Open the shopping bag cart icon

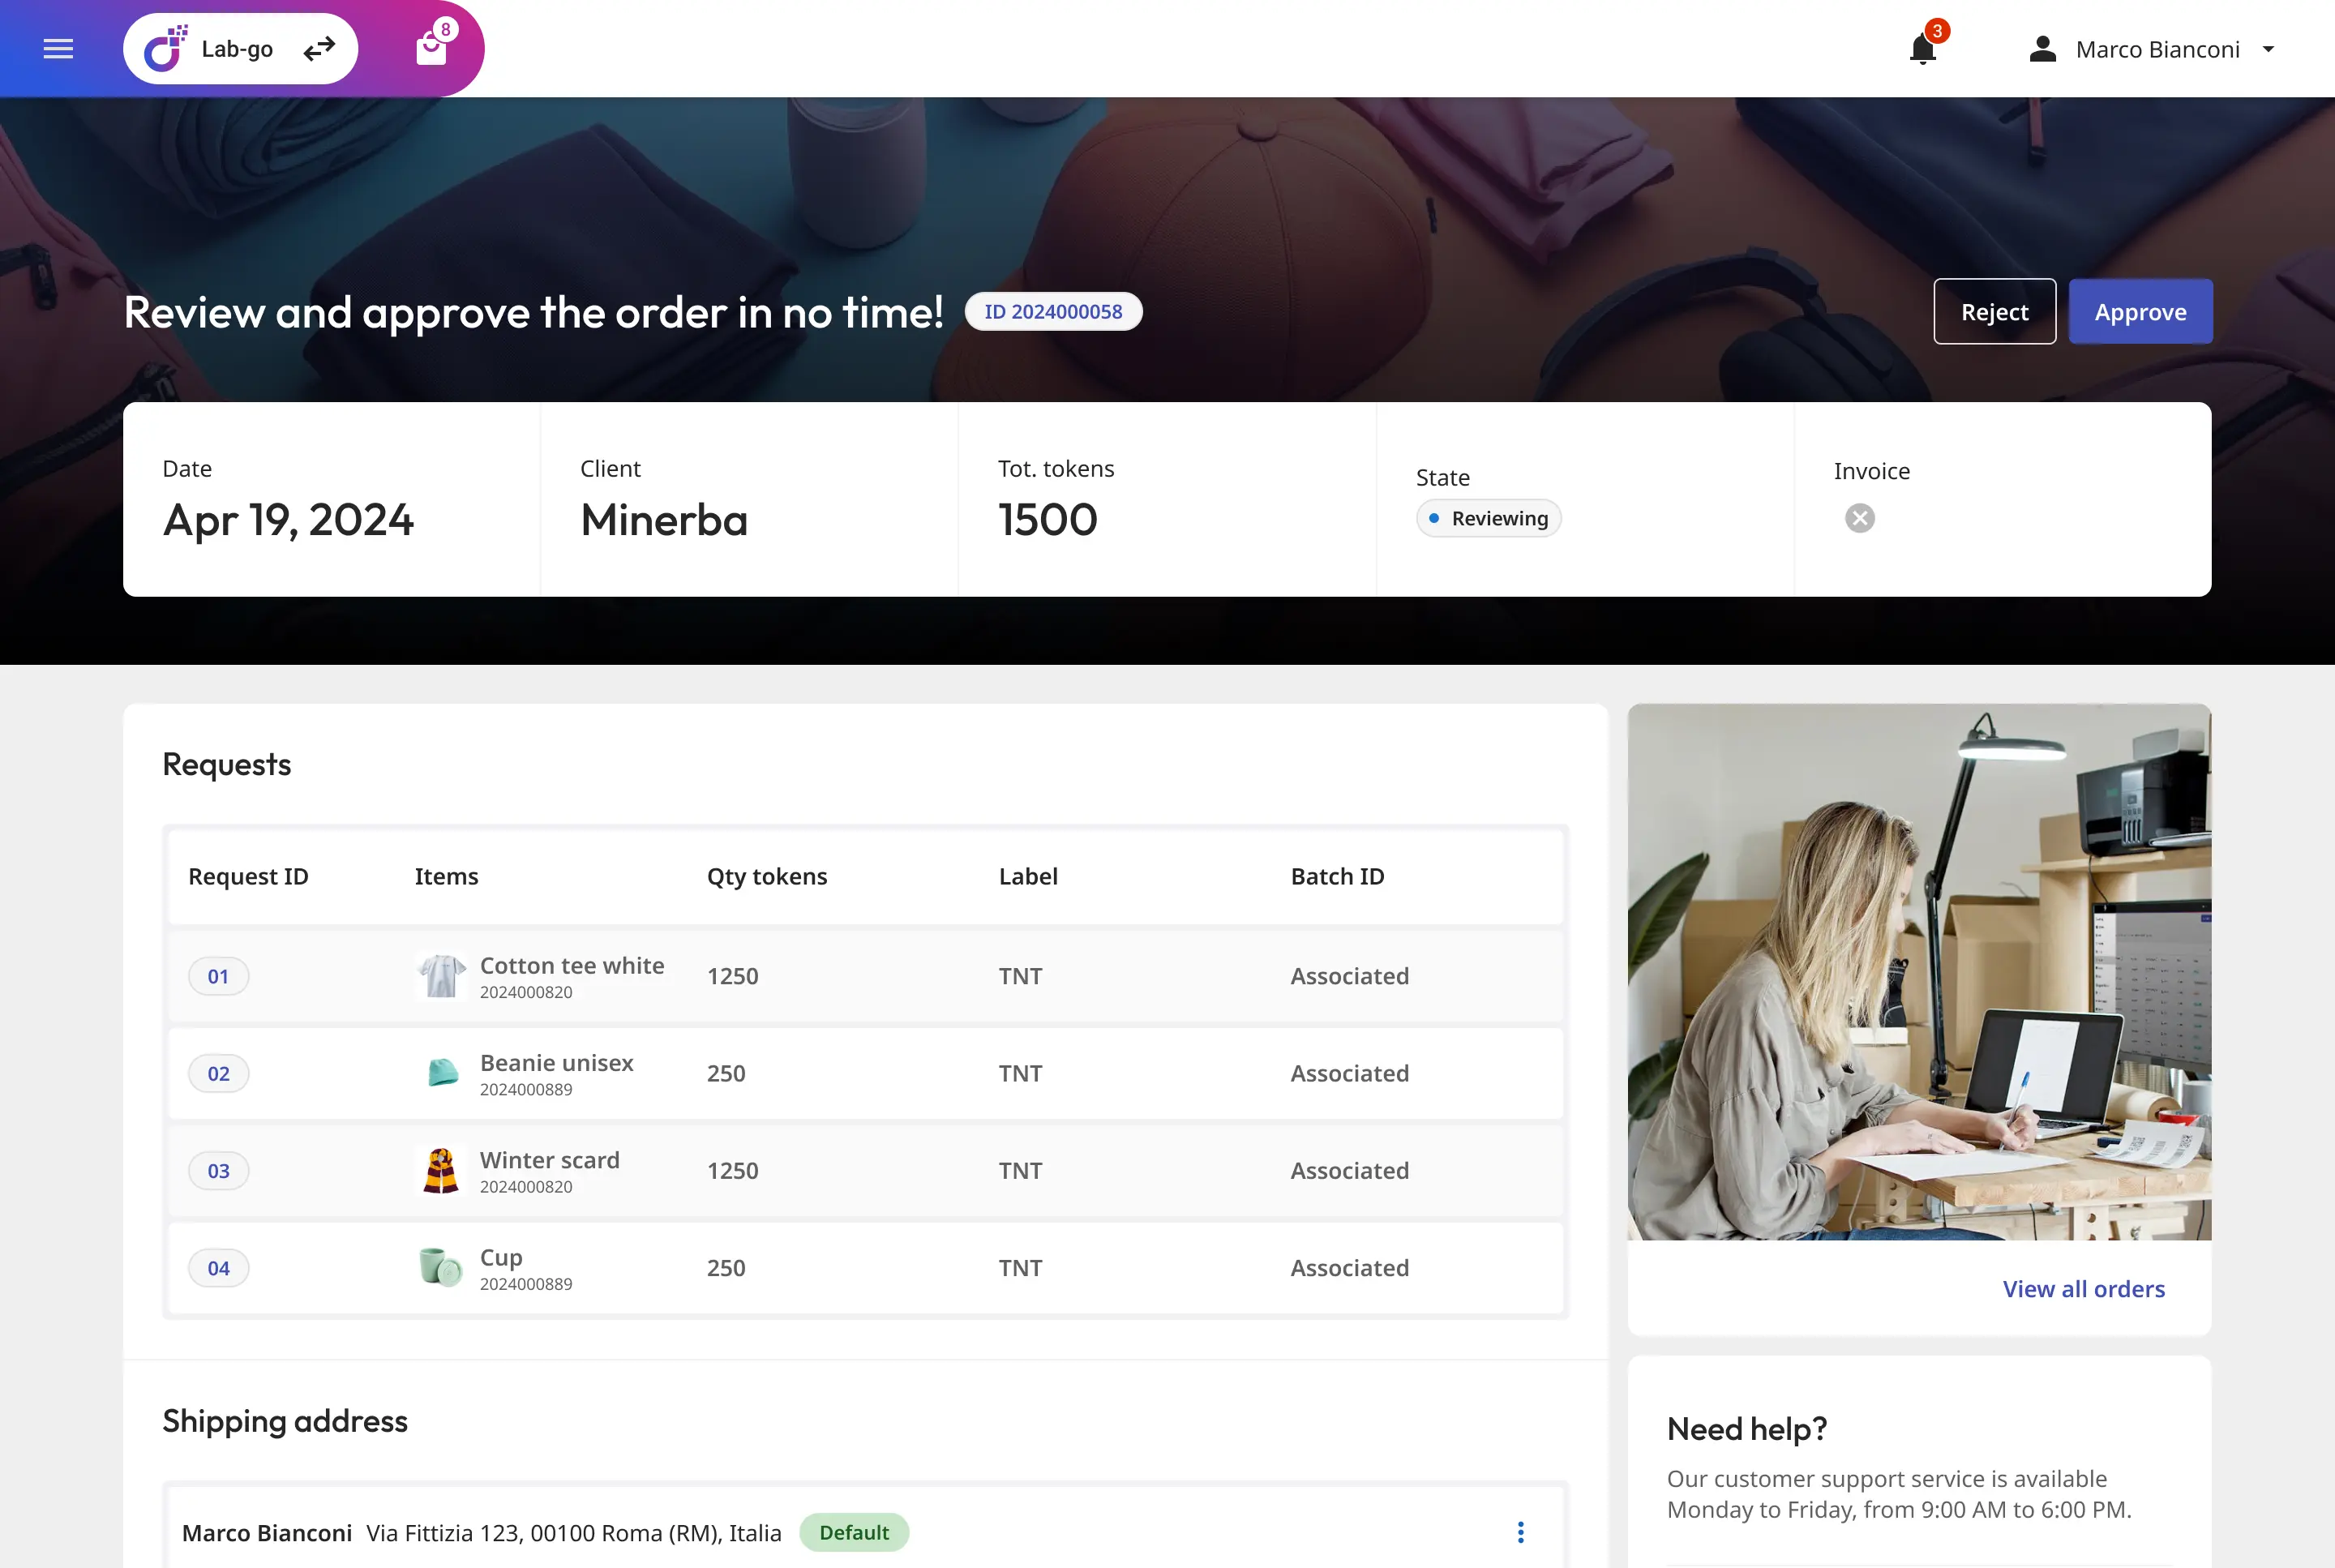432,47
